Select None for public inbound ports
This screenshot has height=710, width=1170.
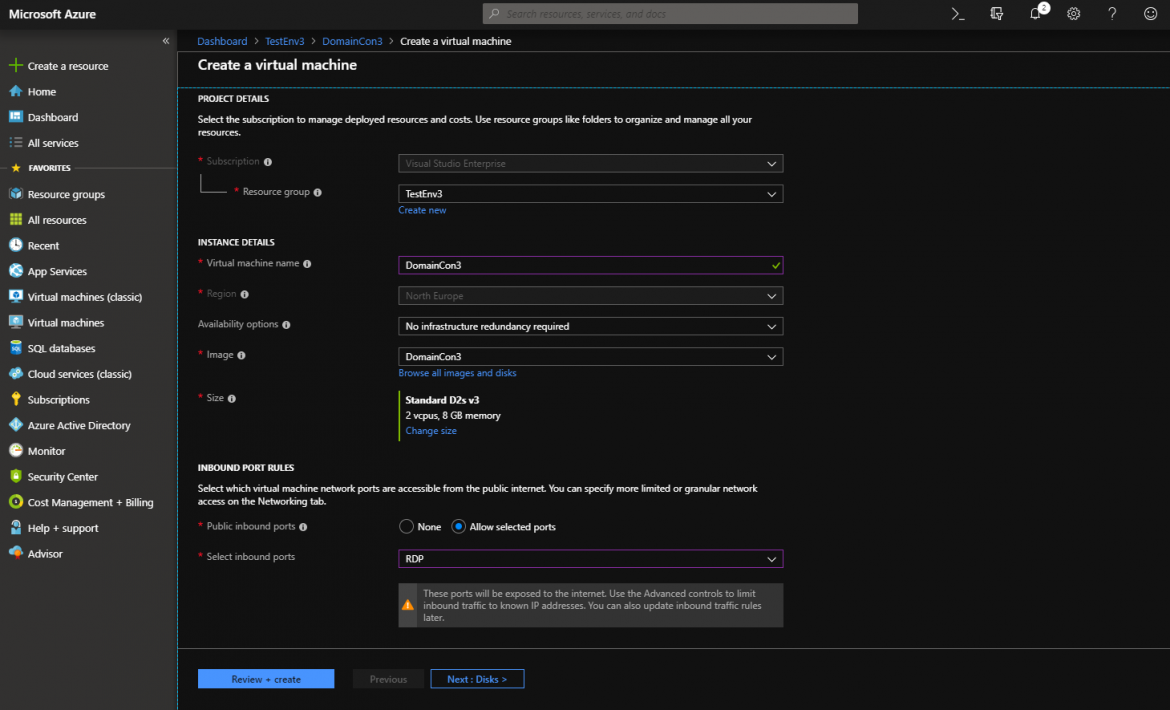coord(406,527)
